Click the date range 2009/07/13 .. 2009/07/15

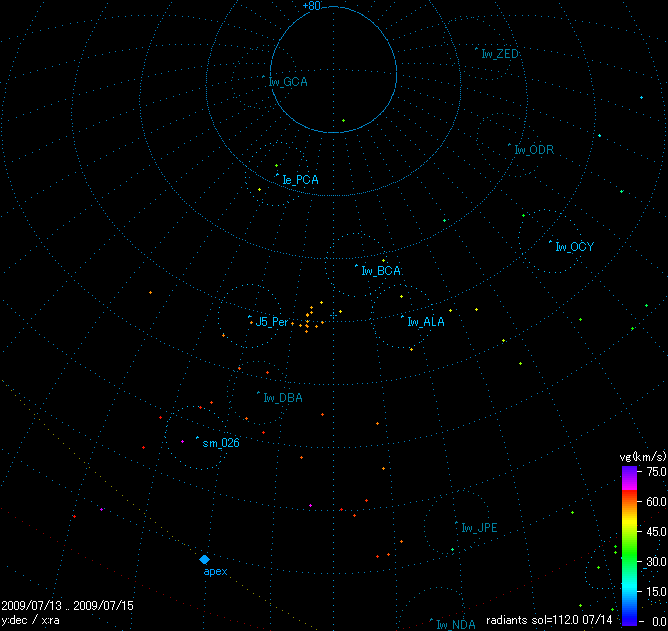(x=67, y=605)
